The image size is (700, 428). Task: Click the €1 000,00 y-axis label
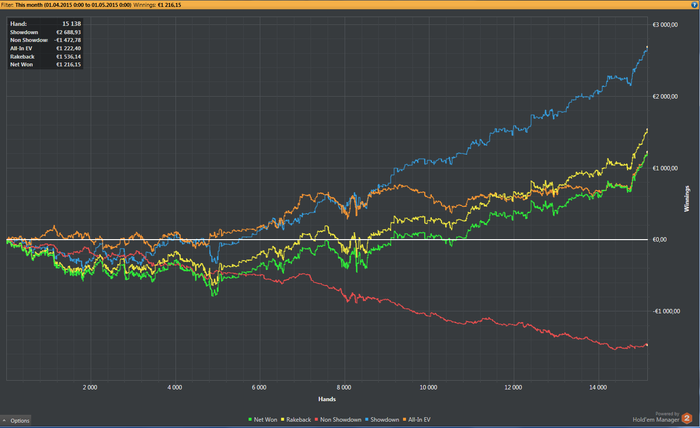tap(665, 168)
